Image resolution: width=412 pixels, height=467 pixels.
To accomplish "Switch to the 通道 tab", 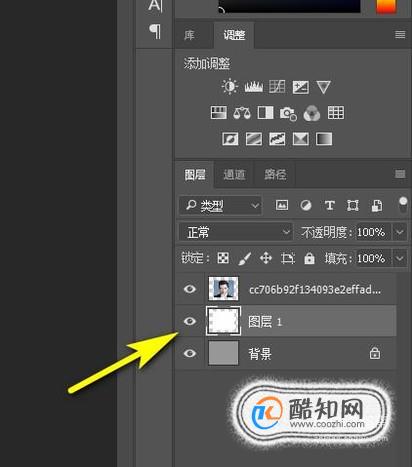I will (x=234, y=175).
